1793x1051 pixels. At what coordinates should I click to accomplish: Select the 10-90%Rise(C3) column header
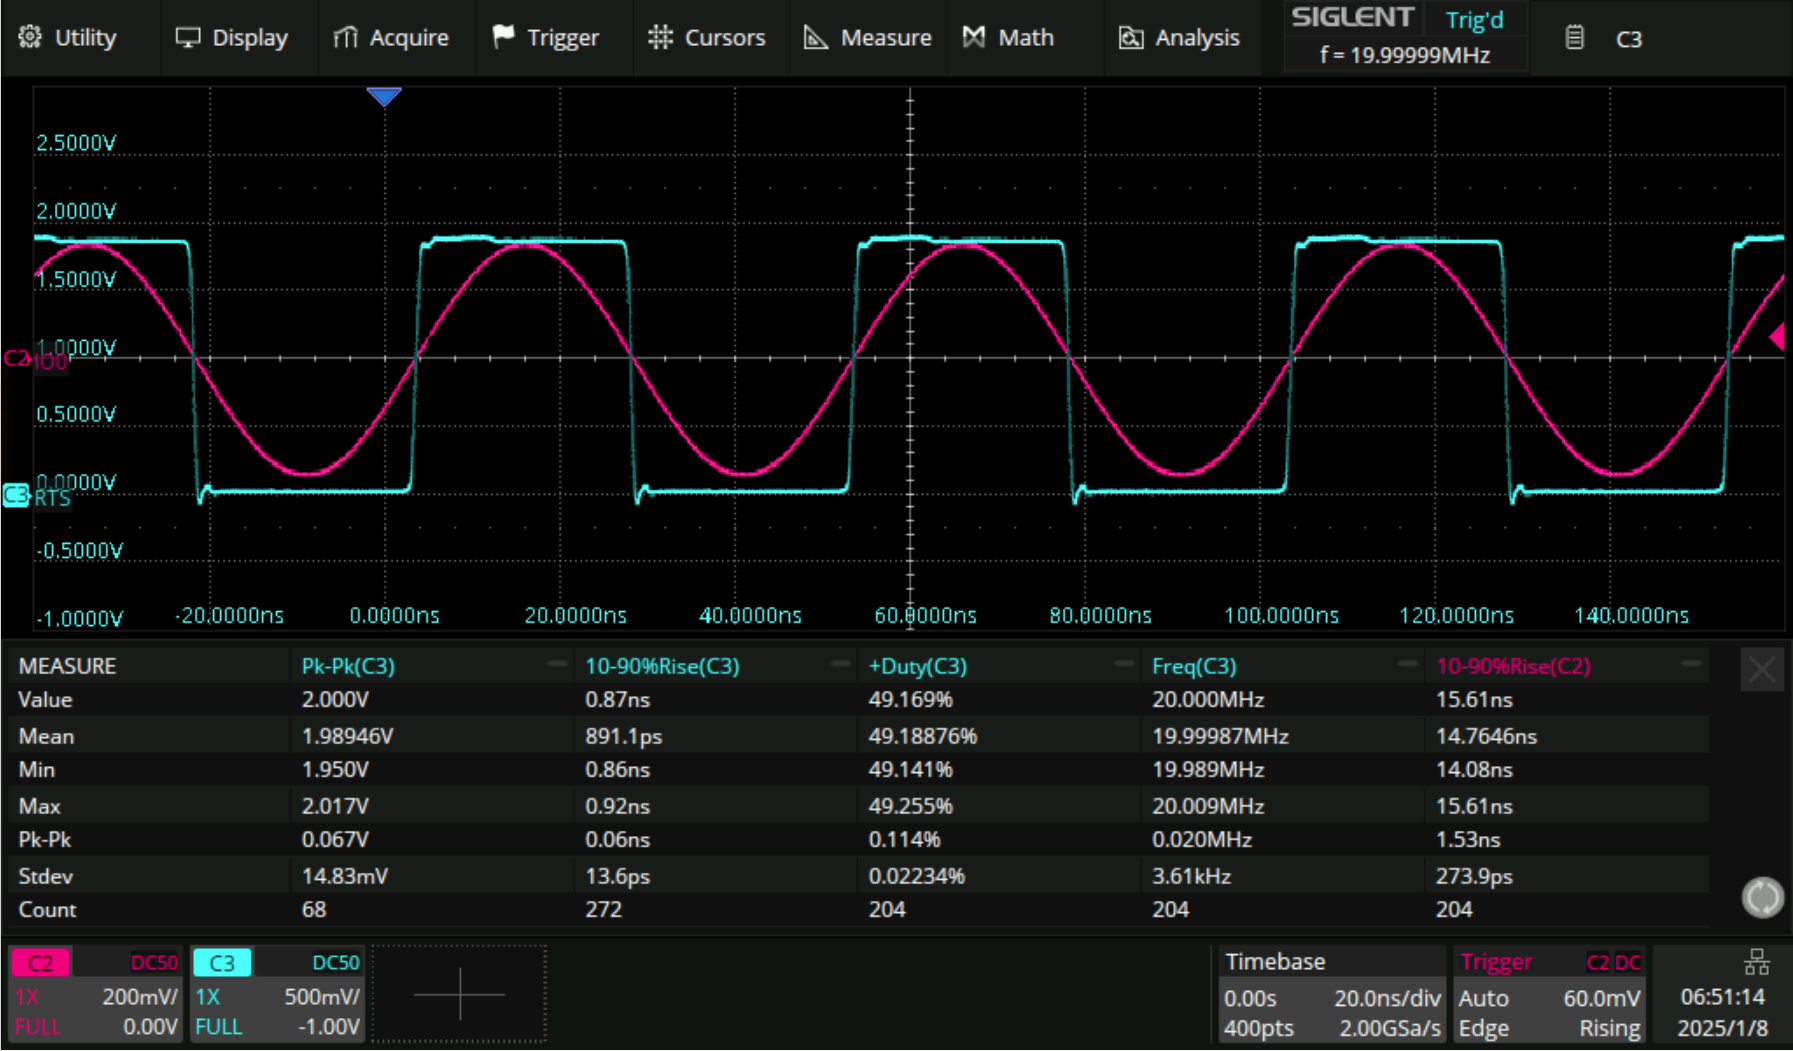pyautogui.click(x=662, y=666)
